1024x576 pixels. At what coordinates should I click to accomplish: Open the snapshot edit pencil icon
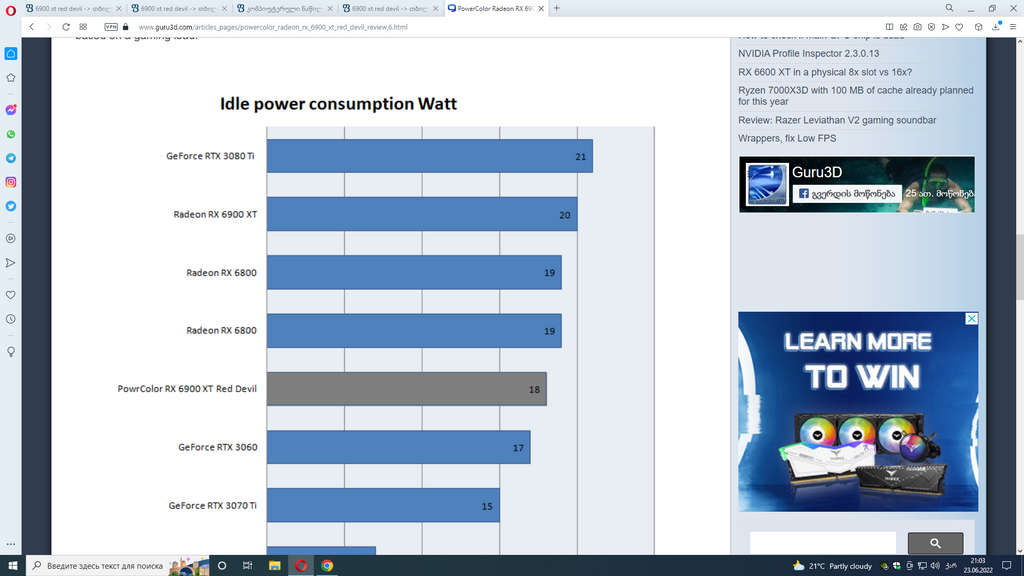pyautogui.click(x=904, y=27)
